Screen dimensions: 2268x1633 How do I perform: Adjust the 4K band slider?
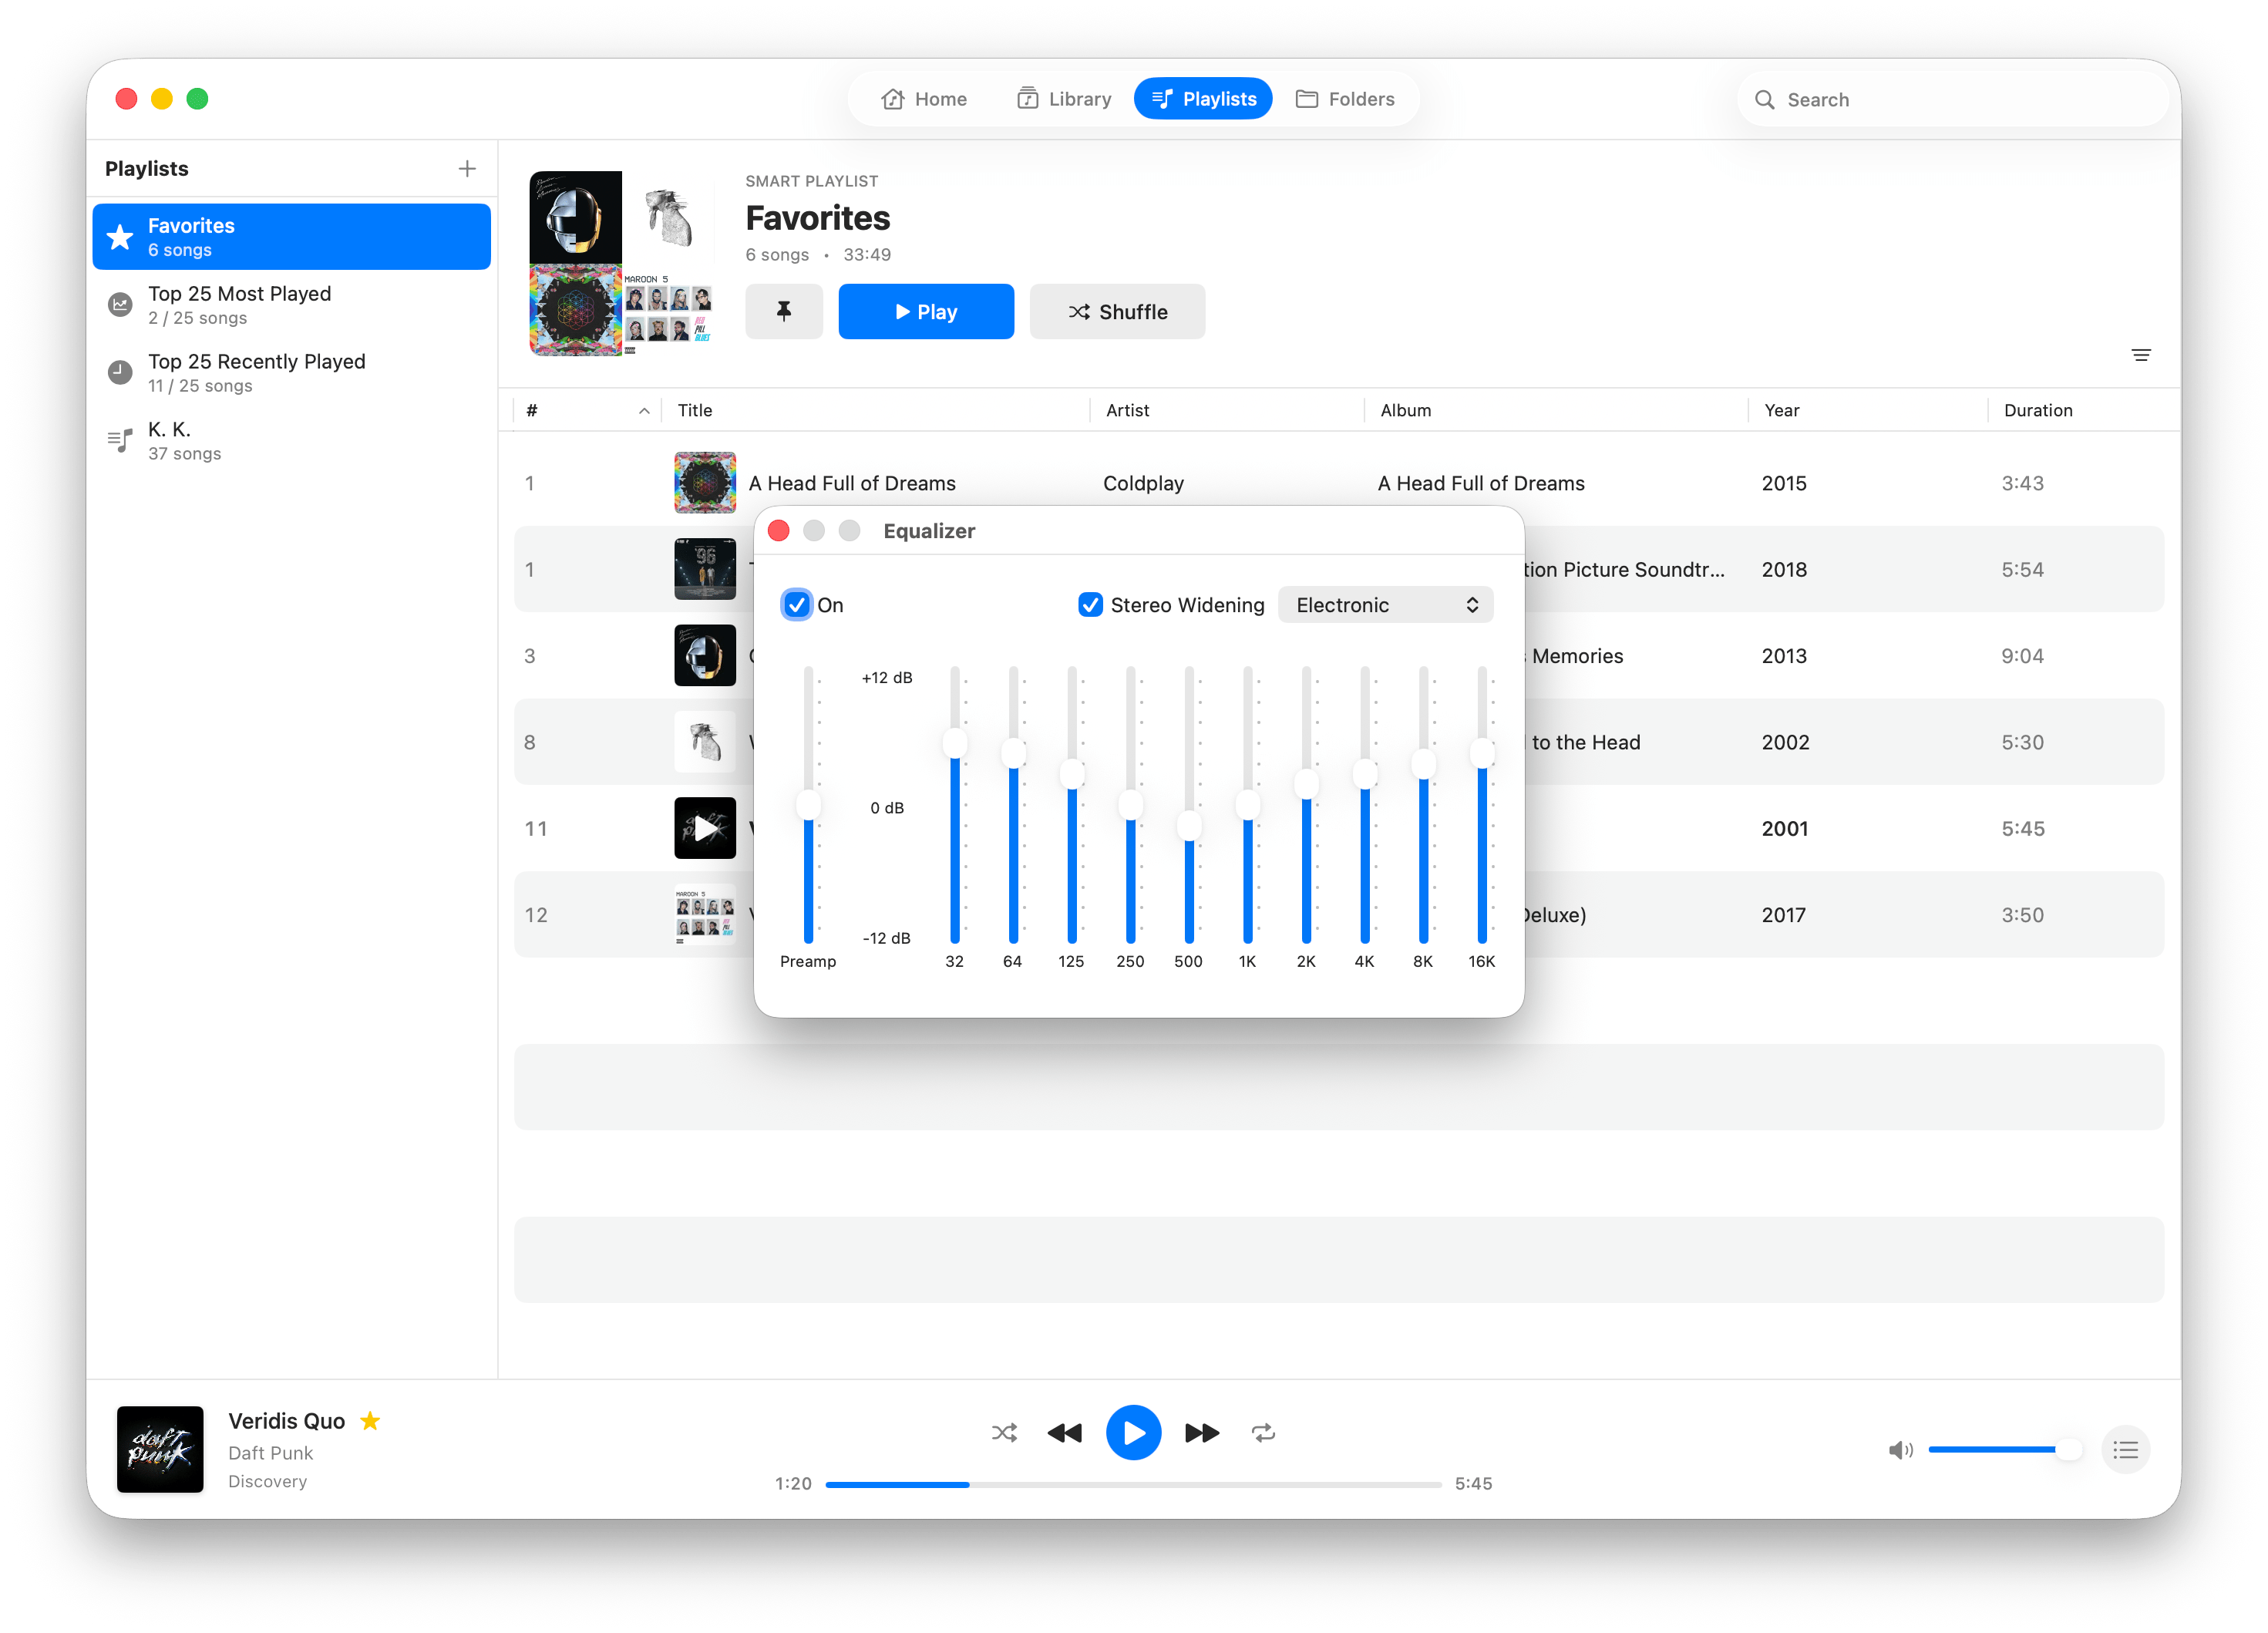(1365, 773)
